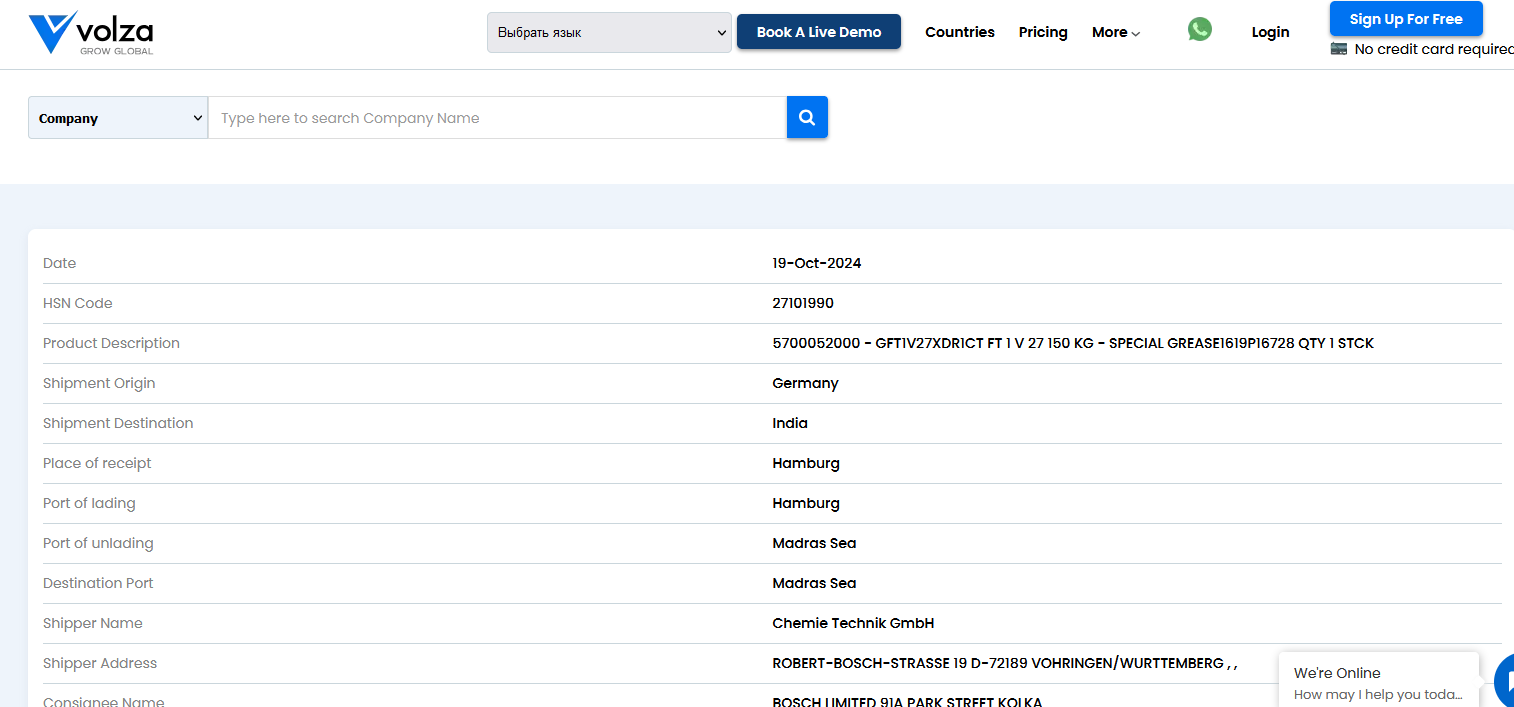
Task: Open the language selection dropdown
Action: click(609, 32)
